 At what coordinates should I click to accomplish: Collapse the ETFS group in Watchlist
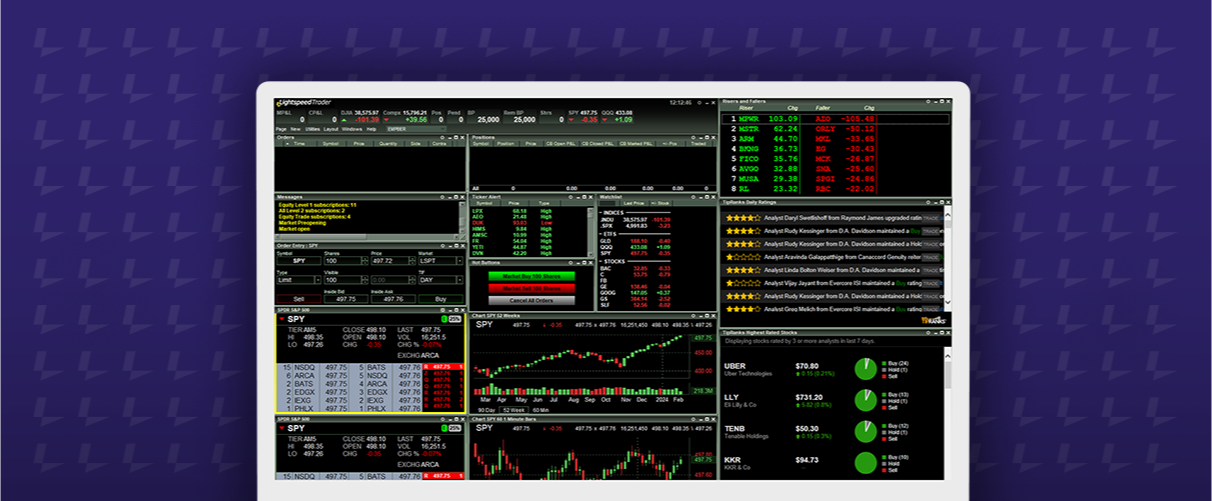point(601,234)
